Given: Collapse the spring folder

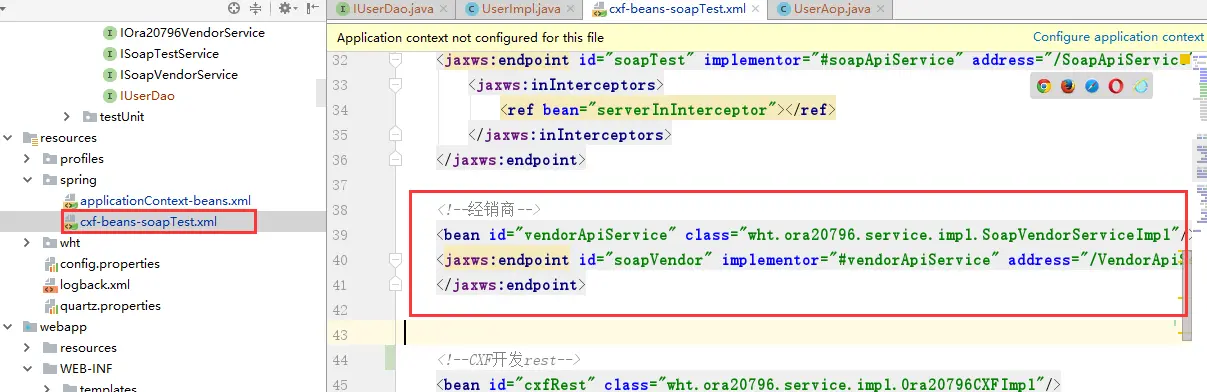Looking at the screenshot, I should [27, 180].
